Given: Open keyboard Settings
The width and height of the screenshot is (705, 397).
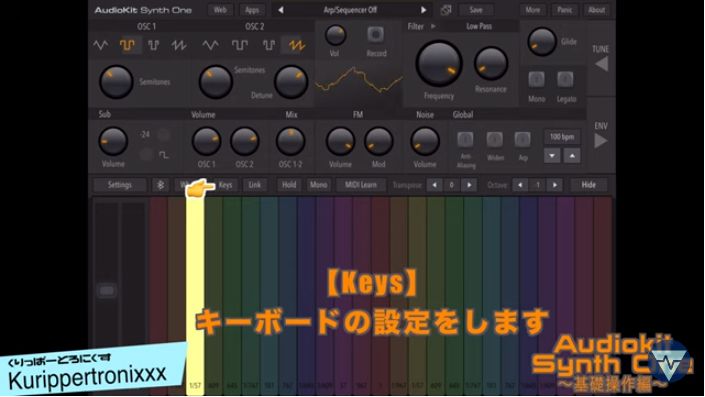Looking at the screenshot, I should pyautogui.click(x=120, y=185).
